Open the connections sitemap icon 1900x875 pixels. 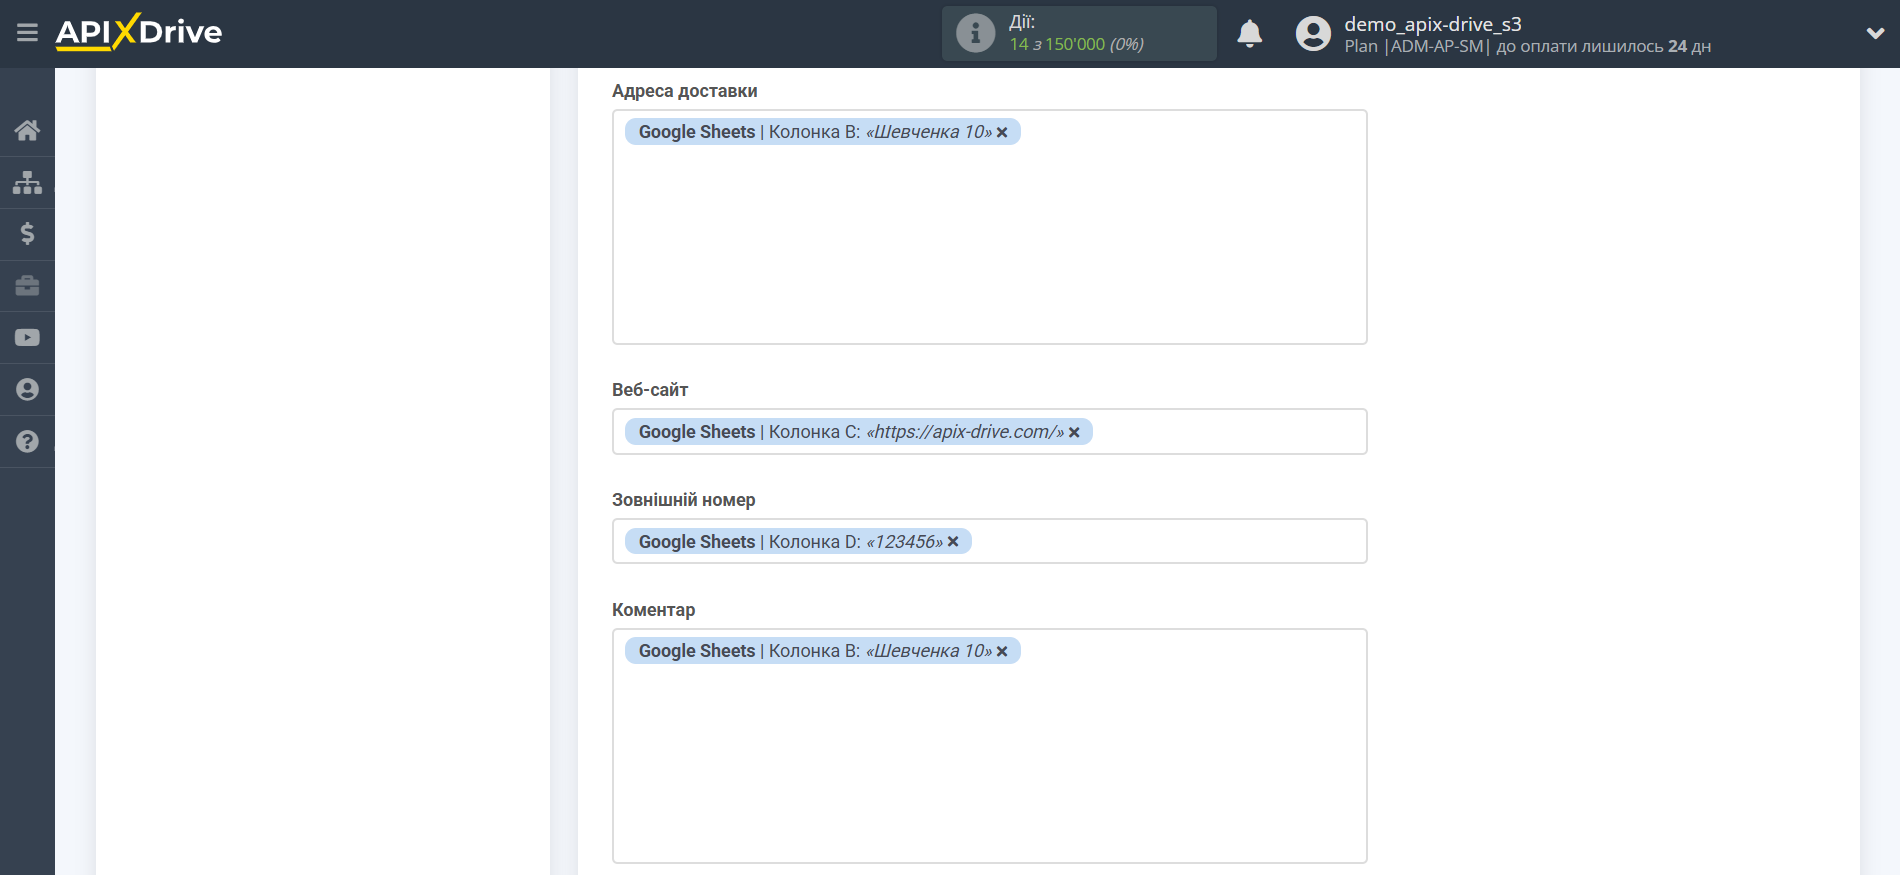[x=27, y=182]
